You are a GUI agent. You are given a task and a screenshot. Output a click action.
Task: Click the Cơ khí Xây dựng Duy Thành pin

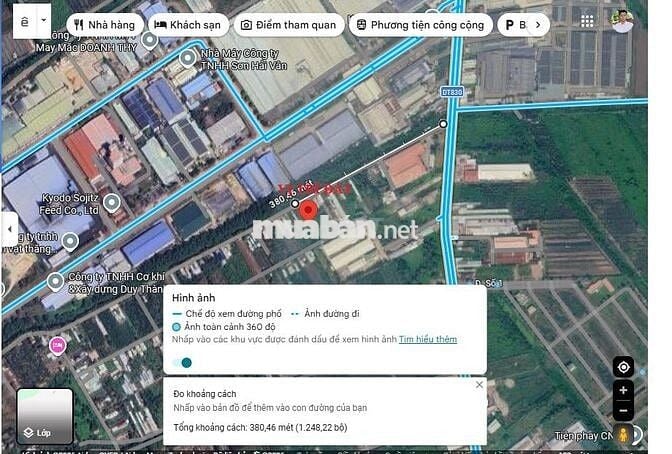click(55, 282)
